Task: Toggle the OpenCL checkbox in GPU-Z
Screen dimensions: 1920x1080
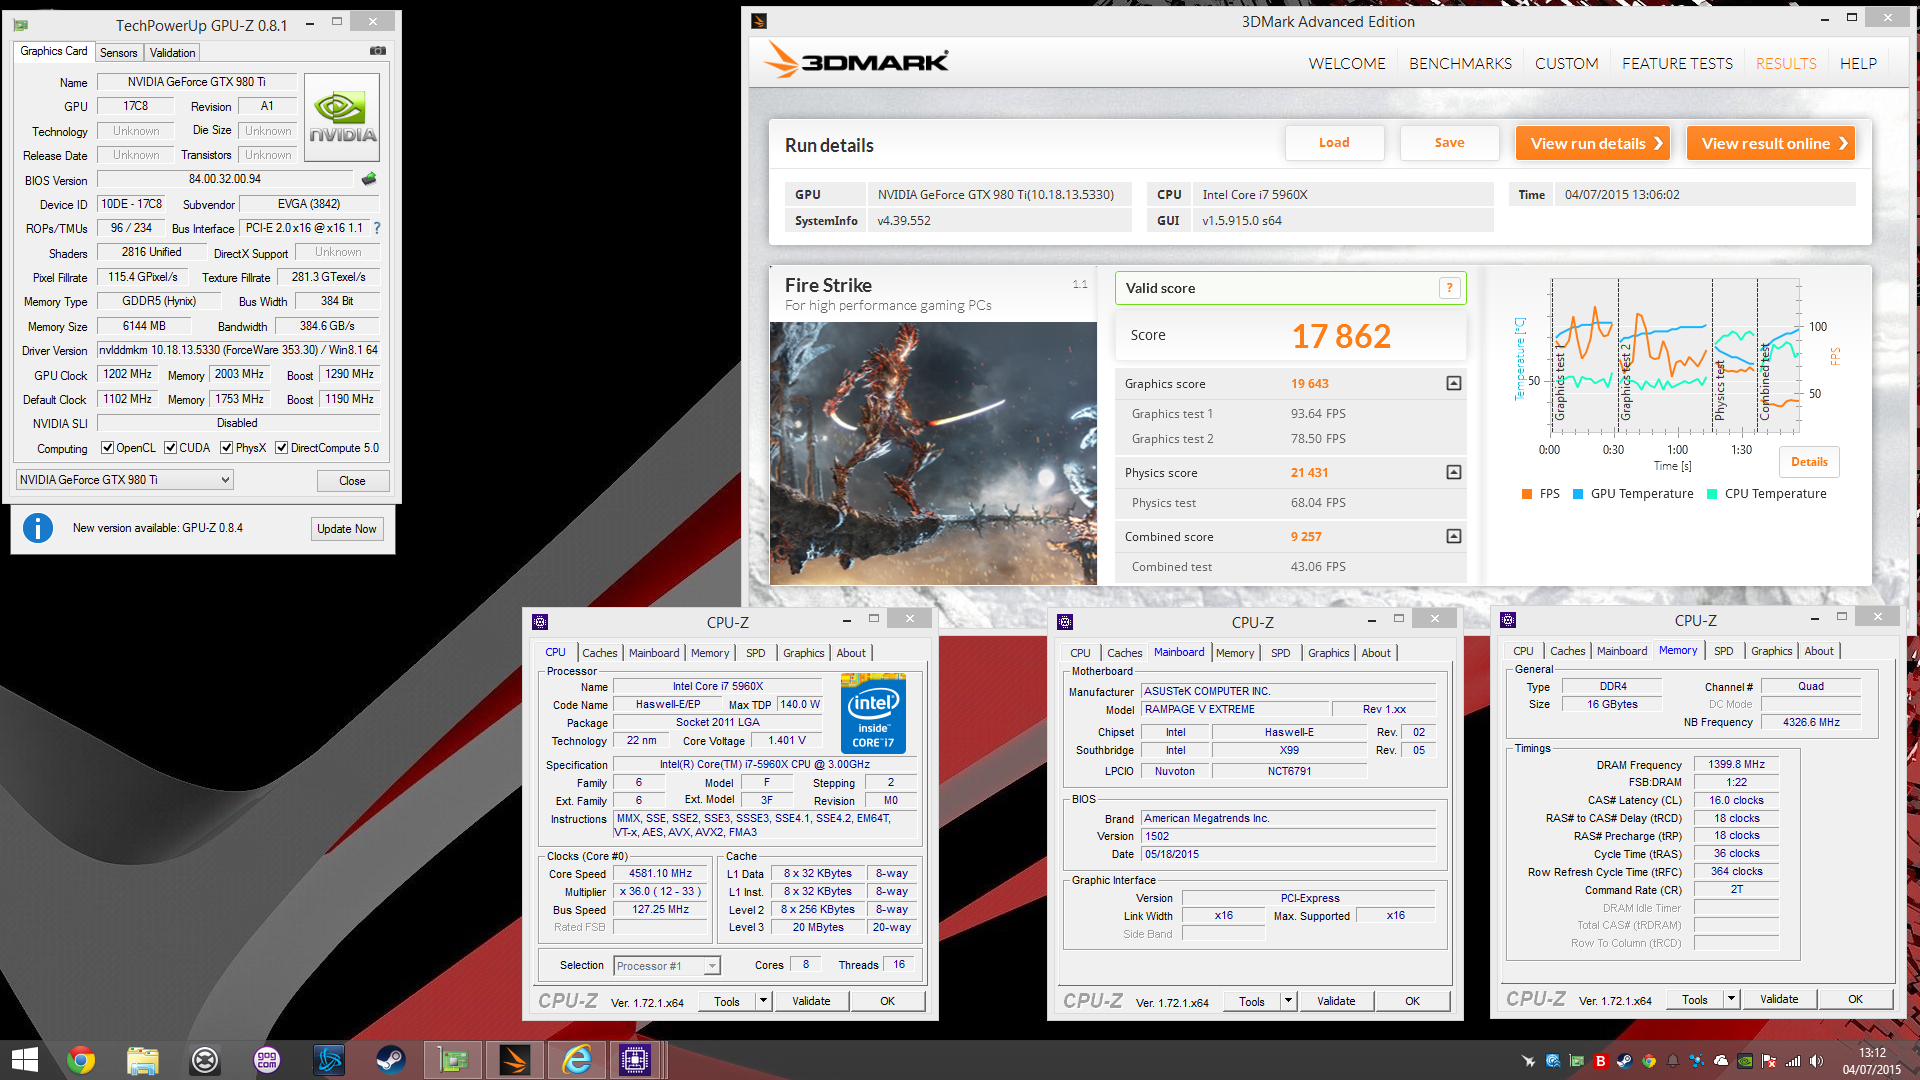Action: (107, 448)
